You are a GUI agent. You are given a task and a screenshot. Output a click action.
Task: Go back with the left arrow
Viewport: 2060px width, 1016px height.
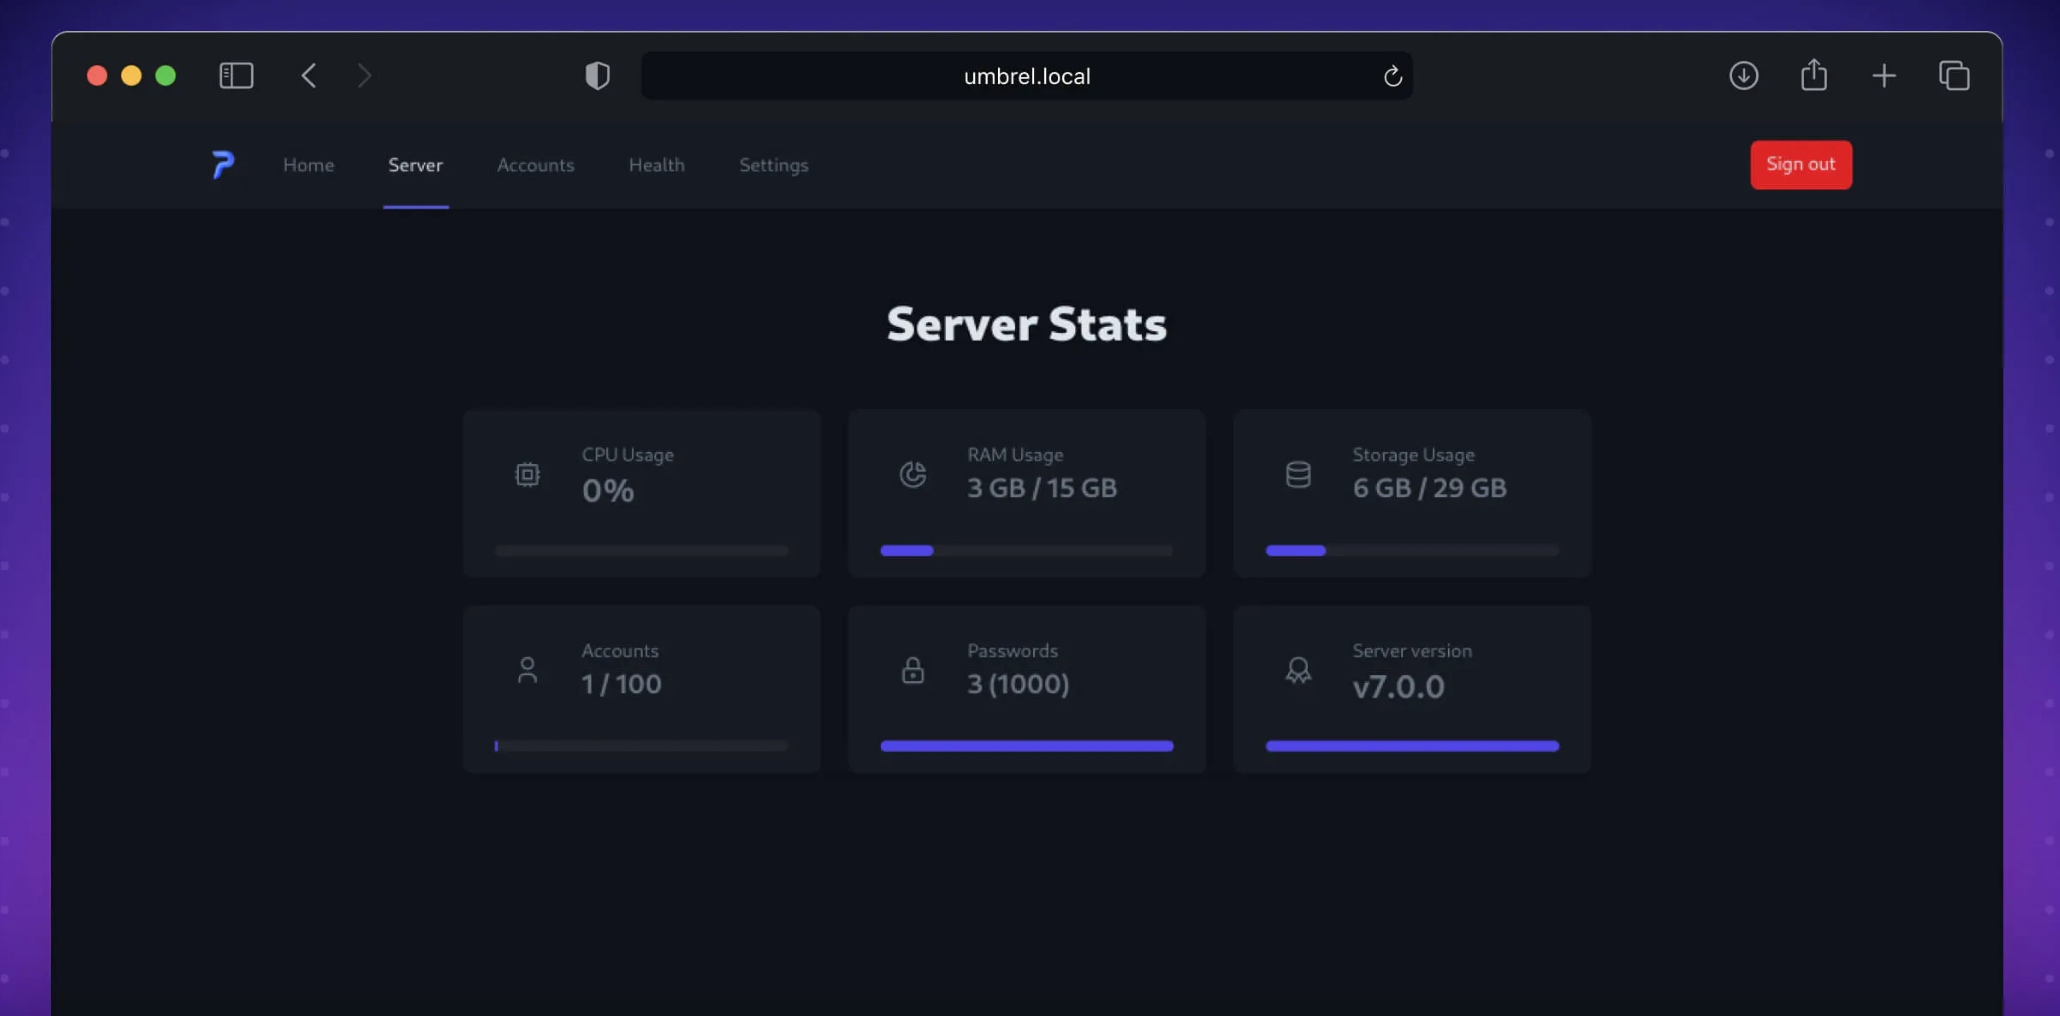pyautogui.click(x=308, y=75)
